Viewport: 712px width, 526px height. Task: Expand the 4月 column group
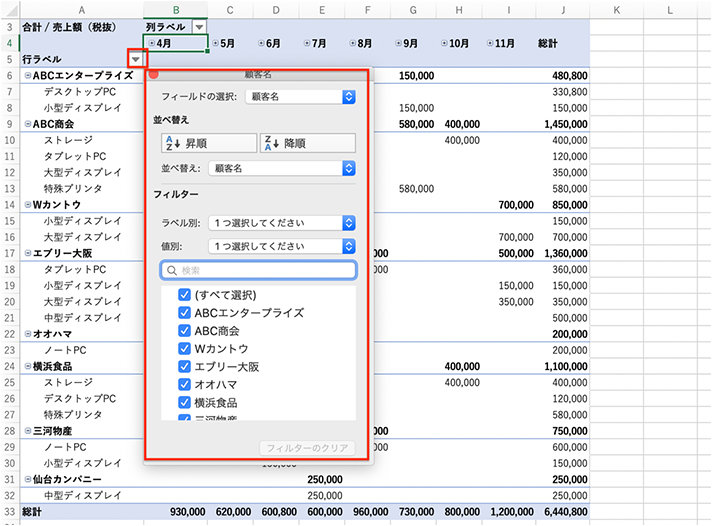pos(151,44)
